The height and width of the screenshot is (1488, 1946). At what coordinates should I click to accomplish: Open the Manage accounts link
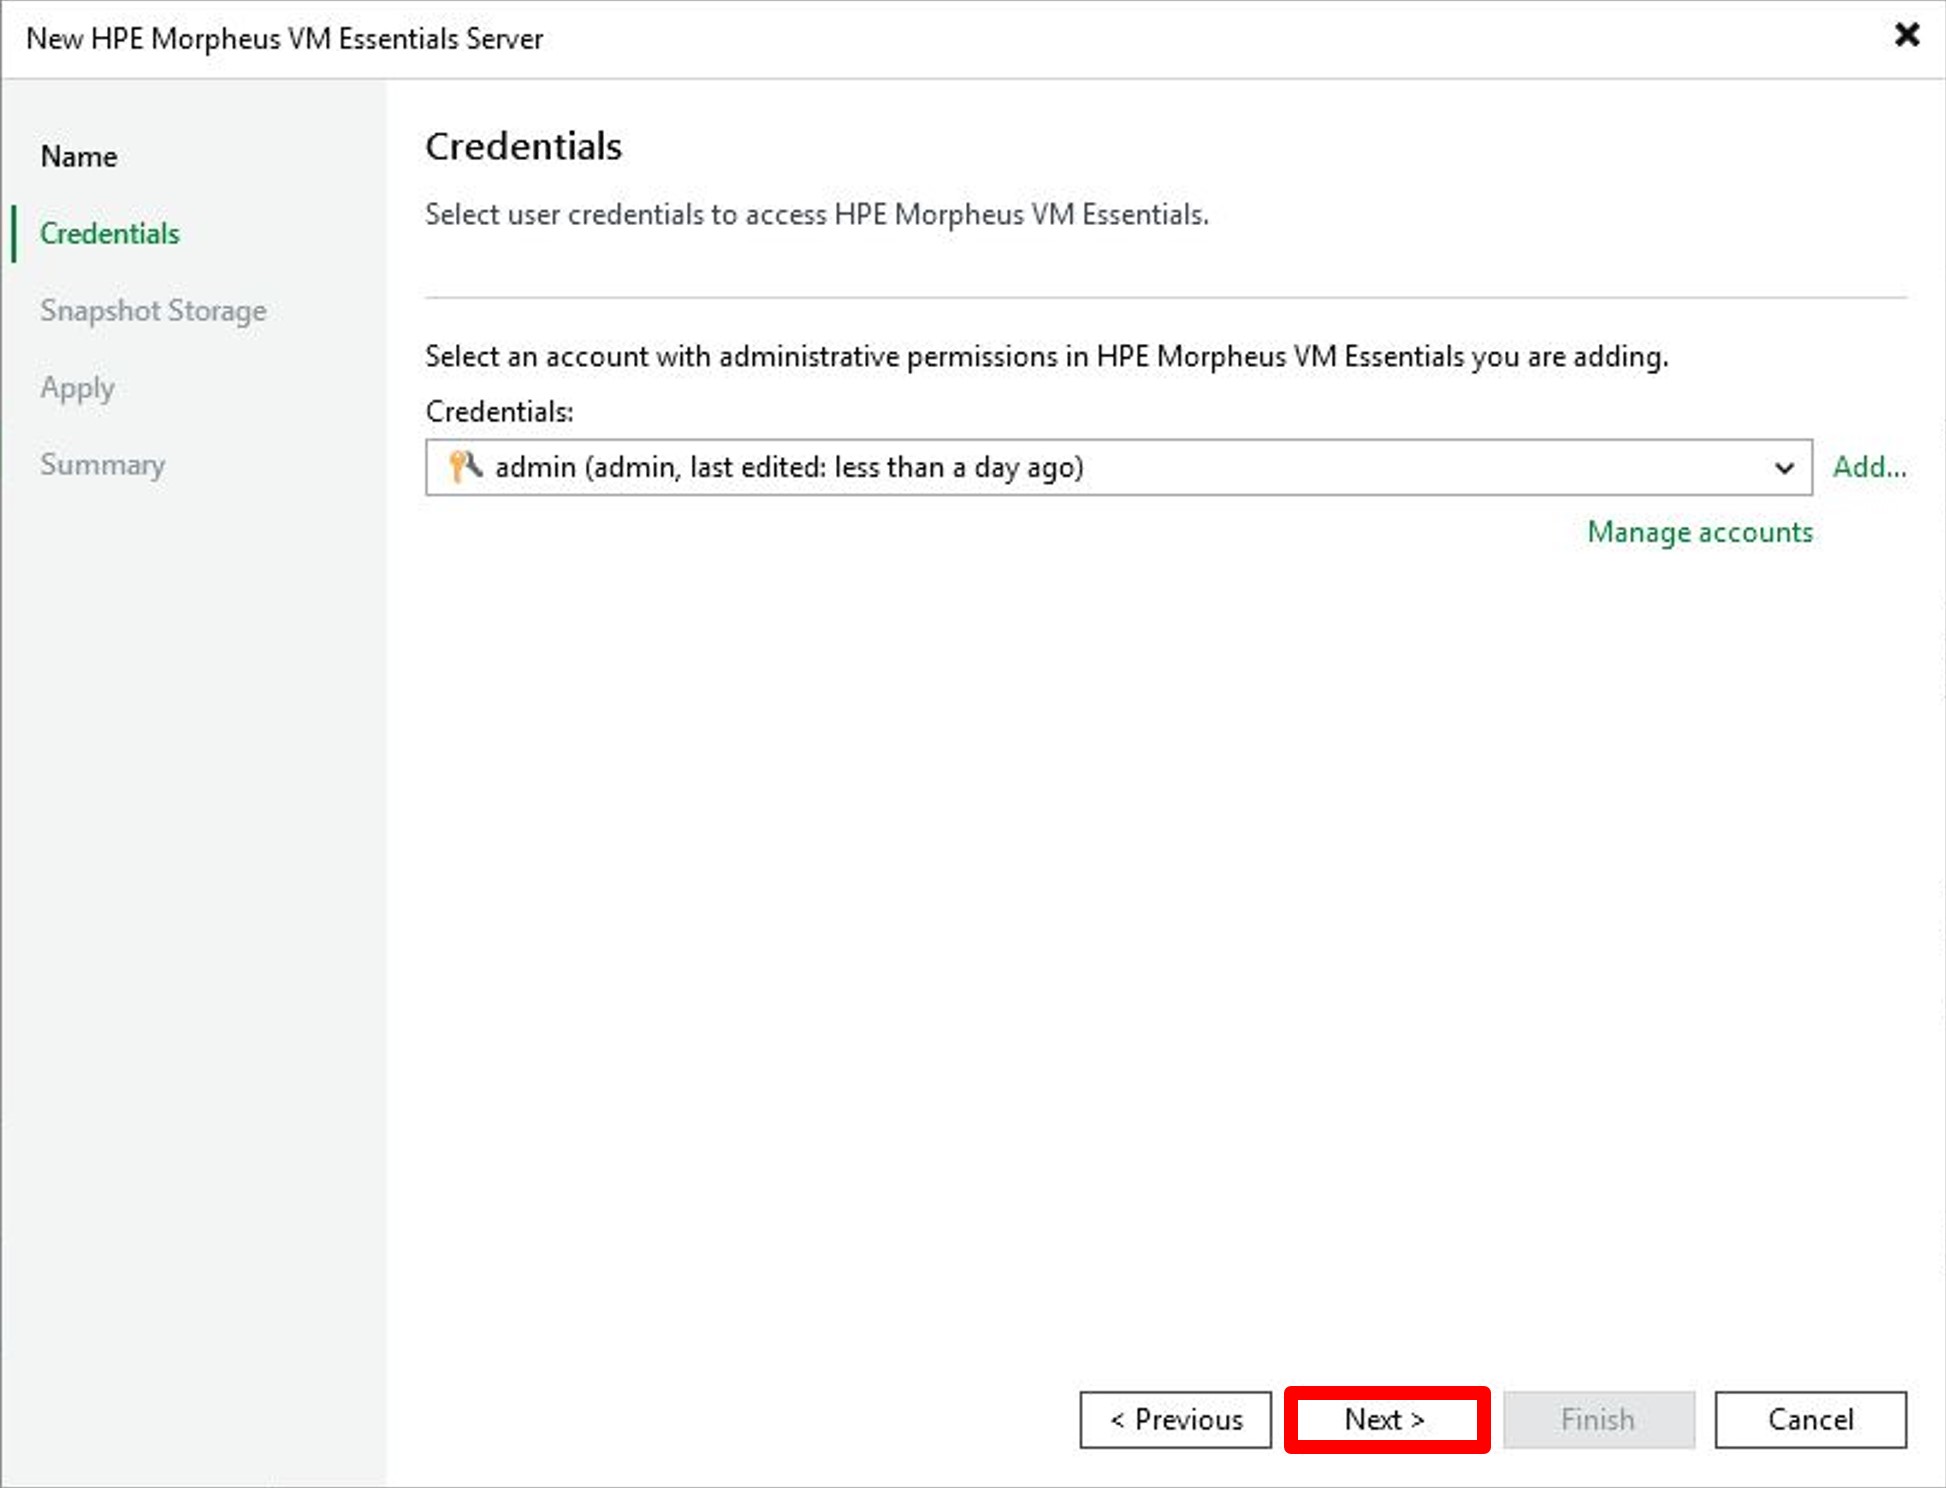tap(1700, 532)
